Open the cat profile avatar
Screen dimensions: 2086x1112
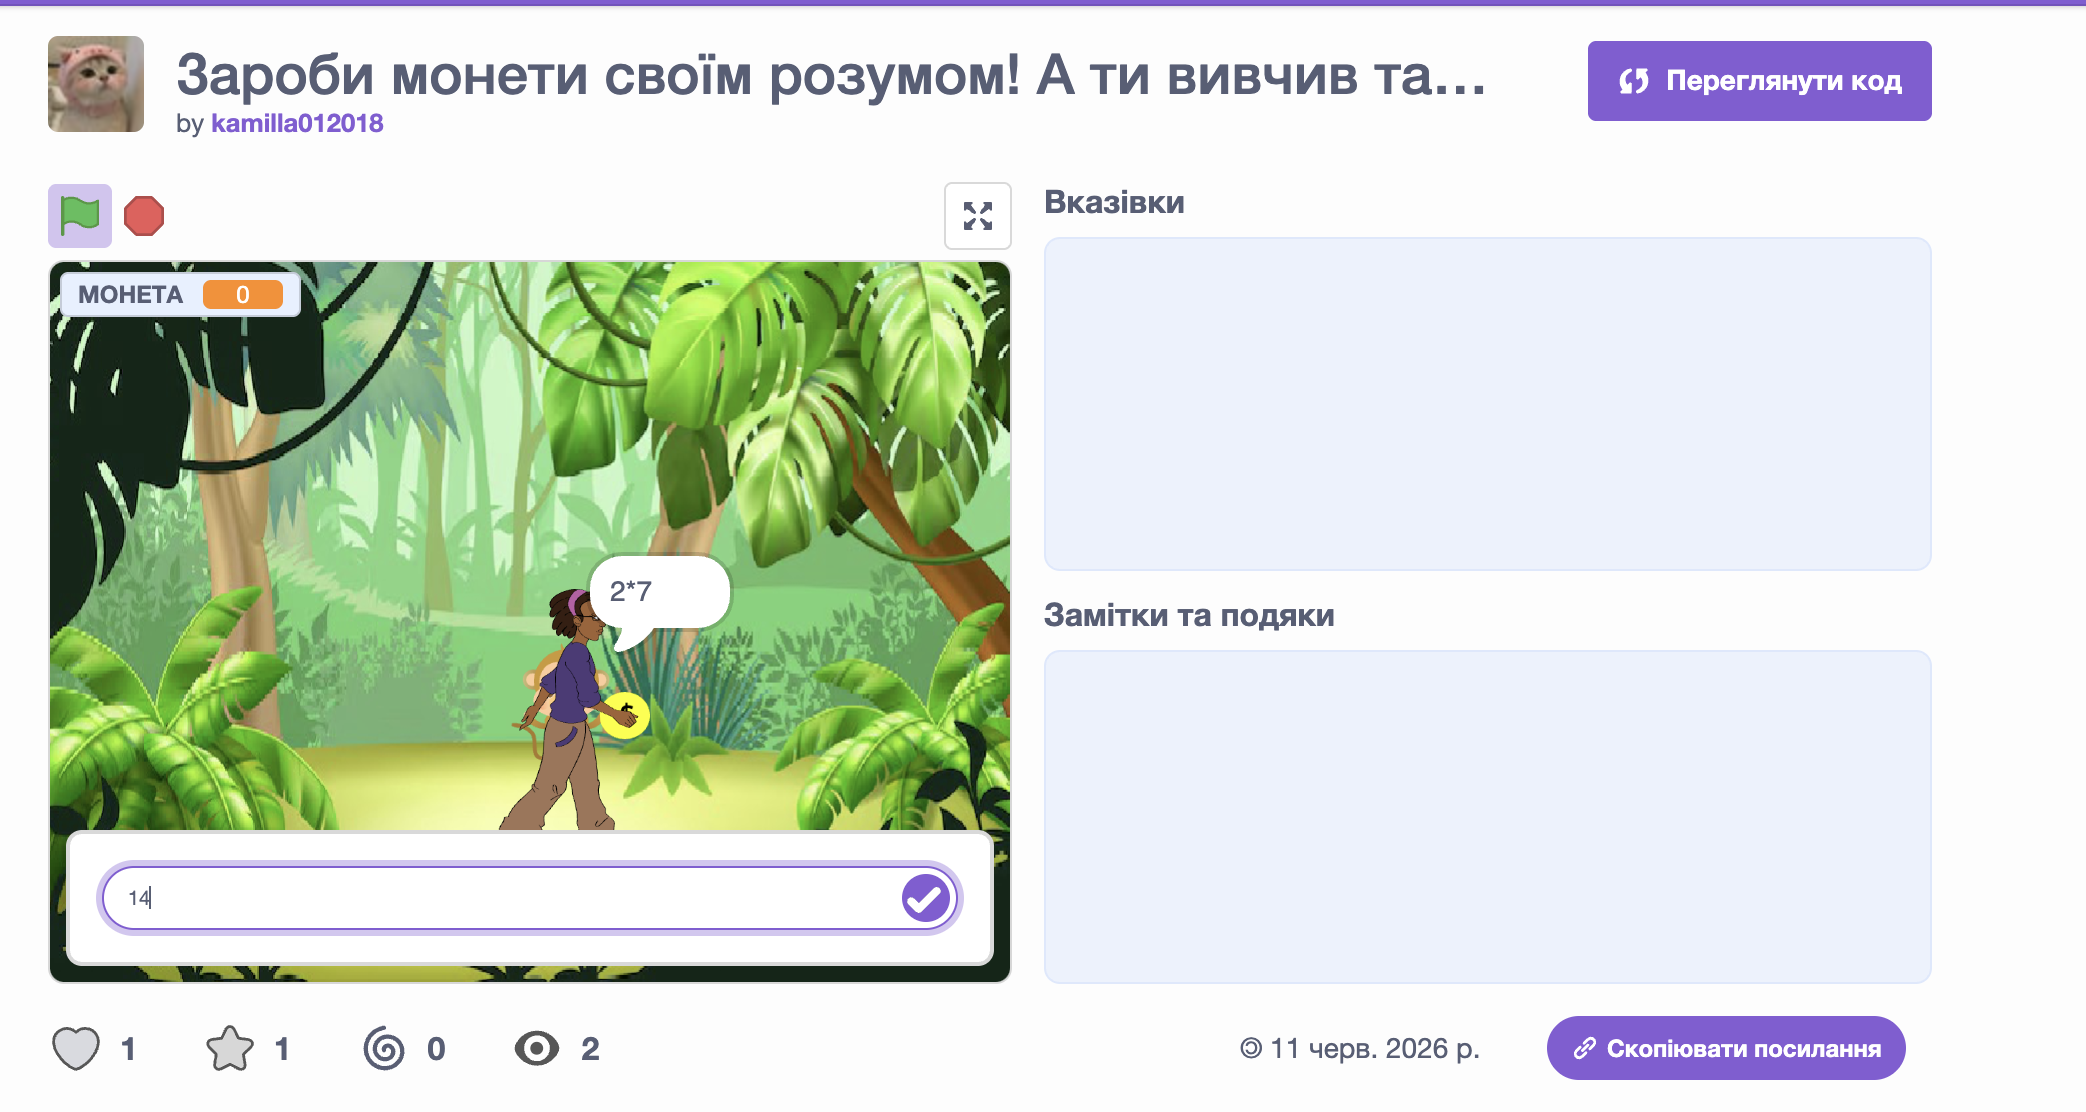96,84
